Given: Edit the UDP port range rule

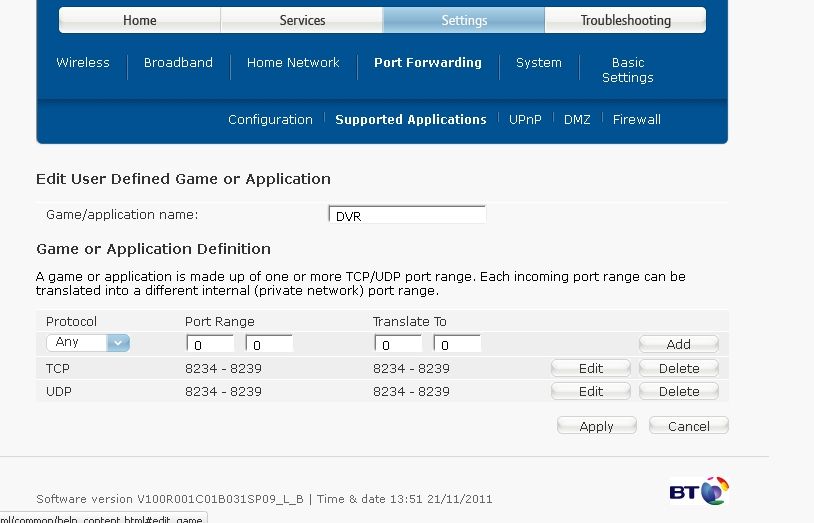Looking at the screenshot, I should [x=591, y=391].
